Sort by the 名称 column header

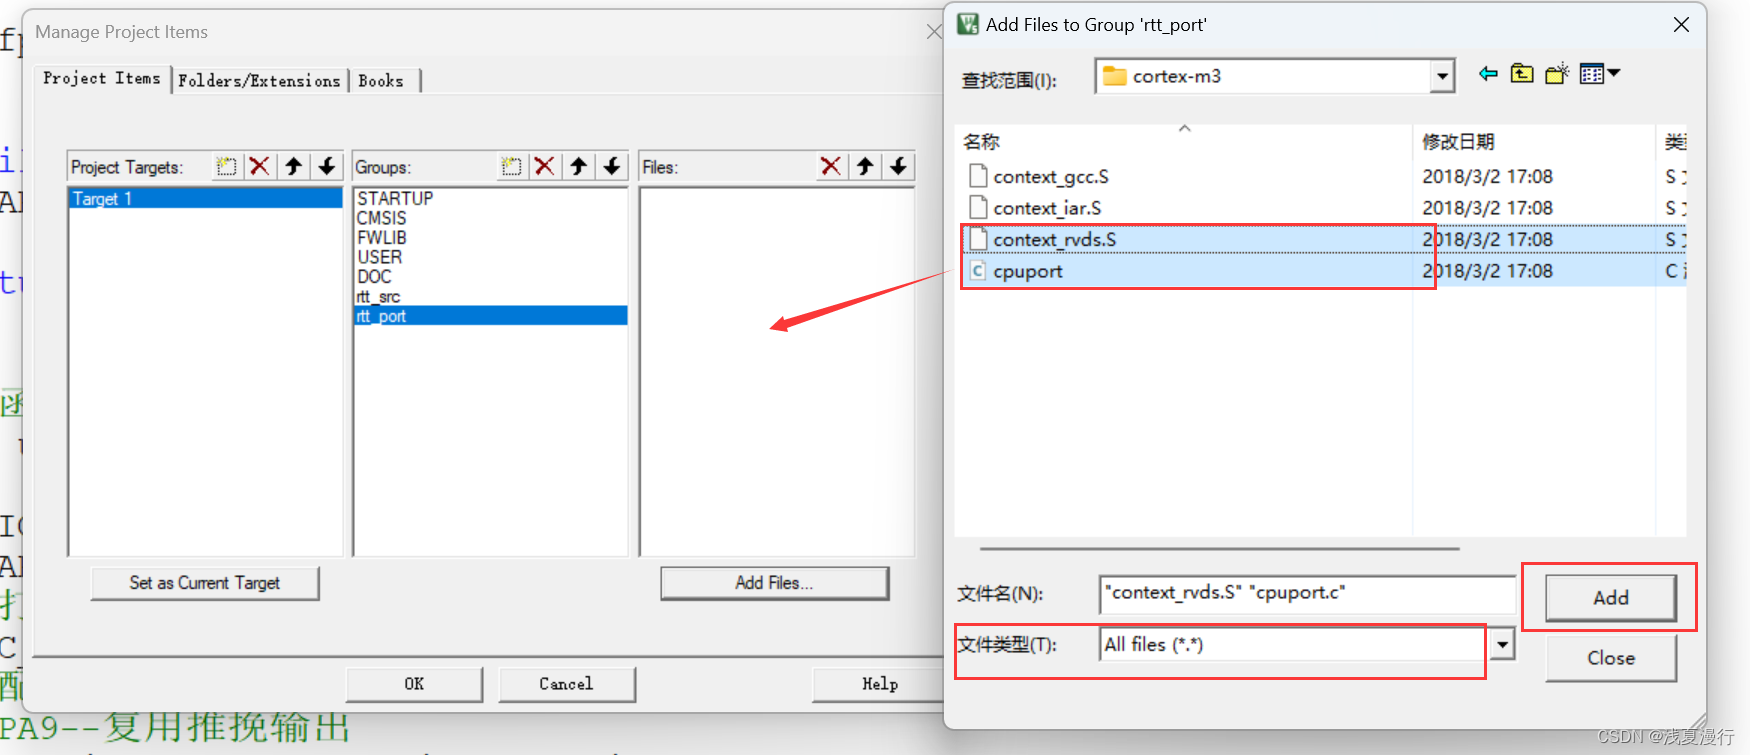982,141
